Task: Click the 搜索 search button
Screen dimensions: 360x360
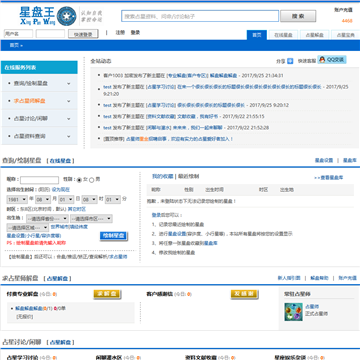Action: coord(298,16)
